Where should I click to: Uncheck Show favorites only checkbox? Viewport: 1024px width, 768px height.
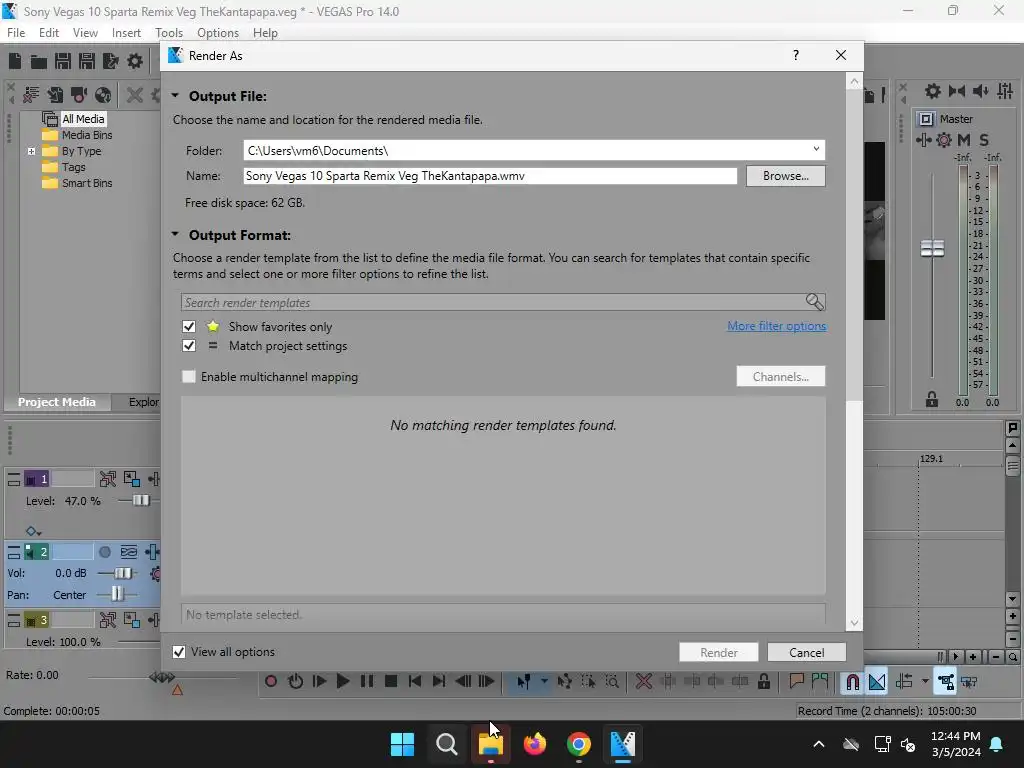189,327
